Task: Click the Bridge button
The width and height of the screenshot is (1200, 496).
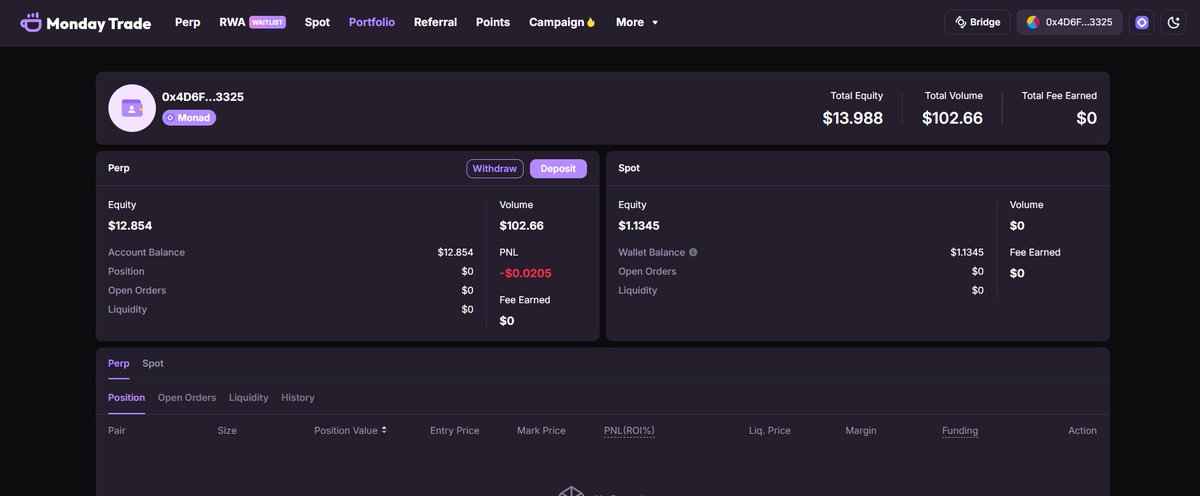Action: [x=977, y=22]
